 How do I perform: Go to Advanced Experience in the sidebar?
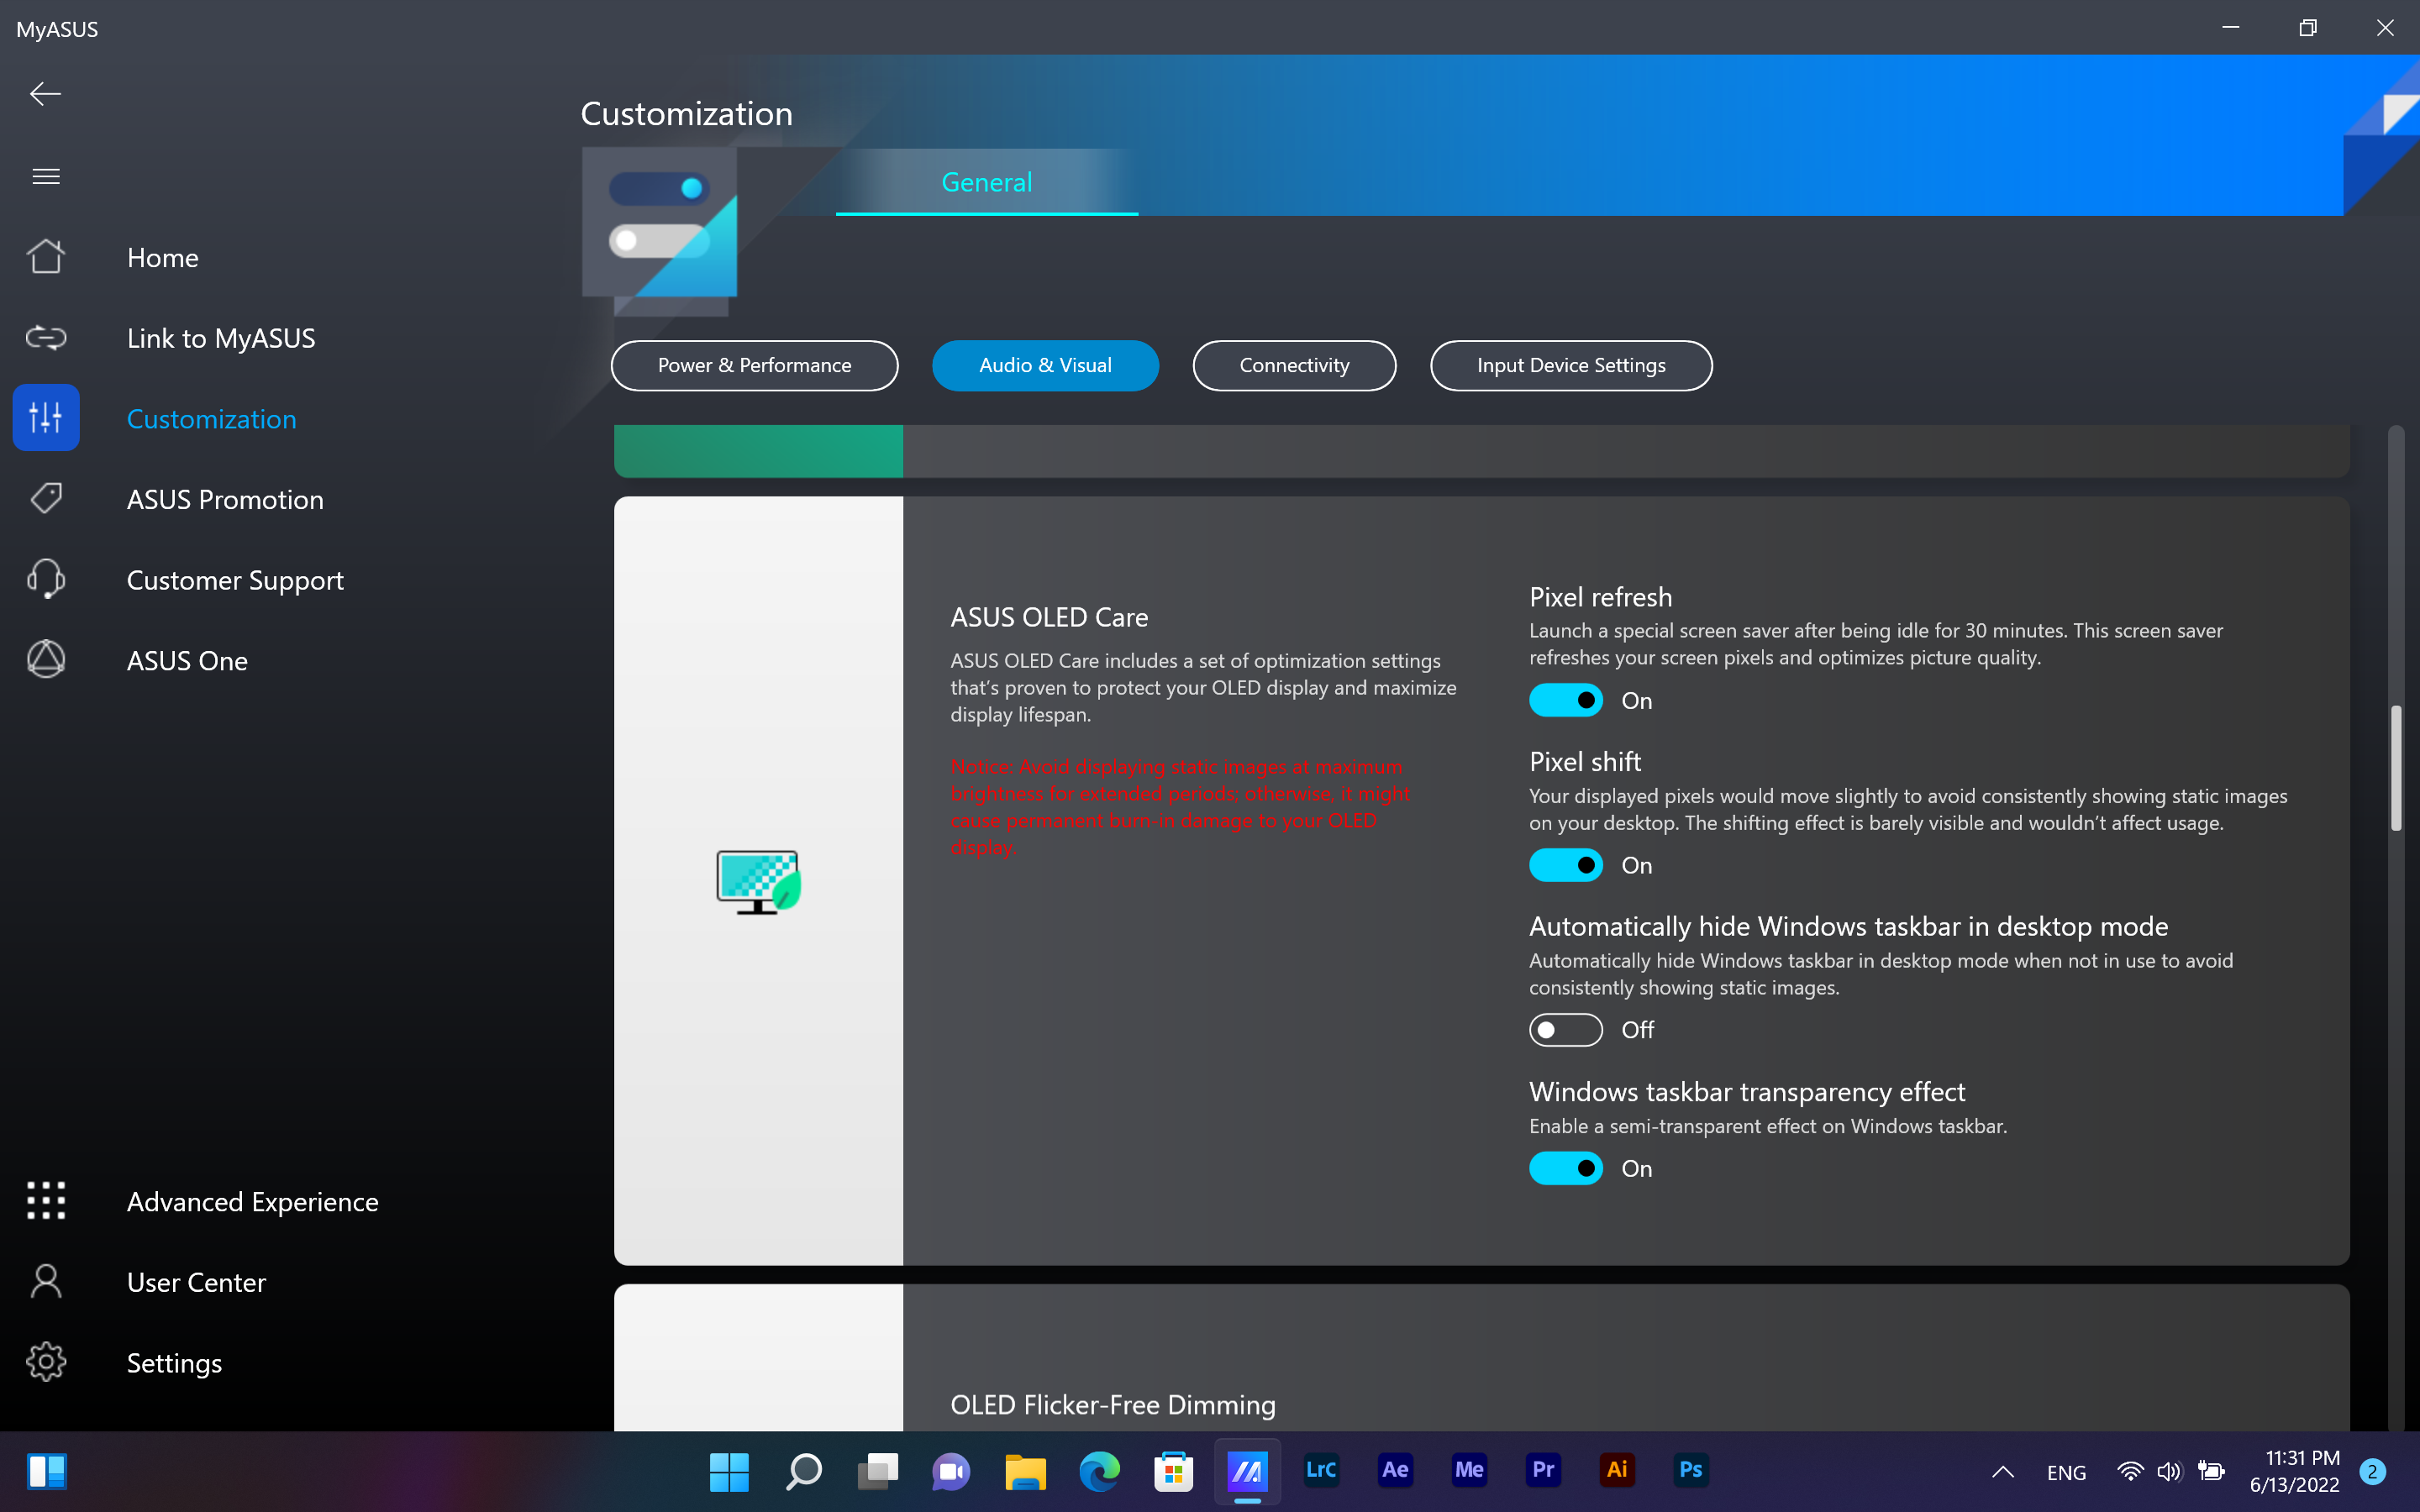pyautogui.click(x=253, y=1201)
